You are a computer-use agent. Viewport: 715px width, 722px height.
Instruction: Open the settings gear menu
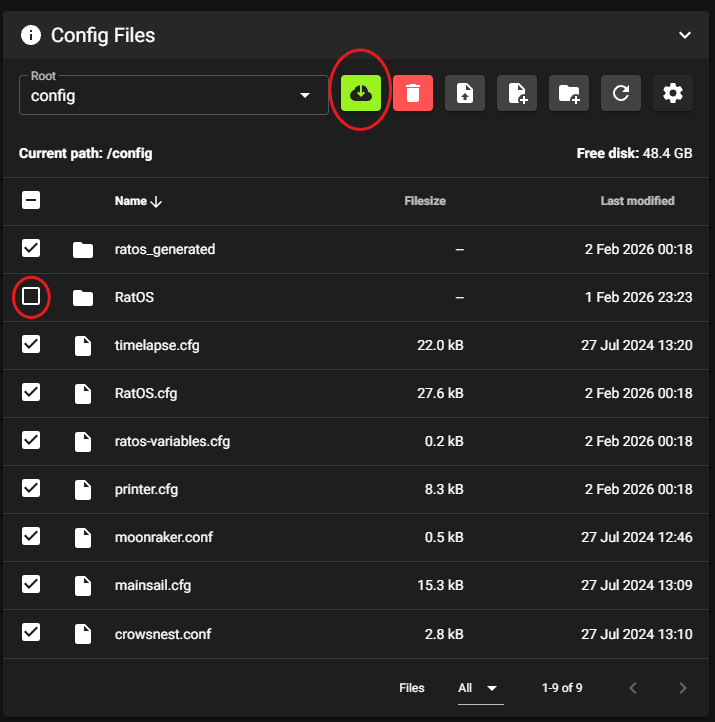tap(673, 93)
